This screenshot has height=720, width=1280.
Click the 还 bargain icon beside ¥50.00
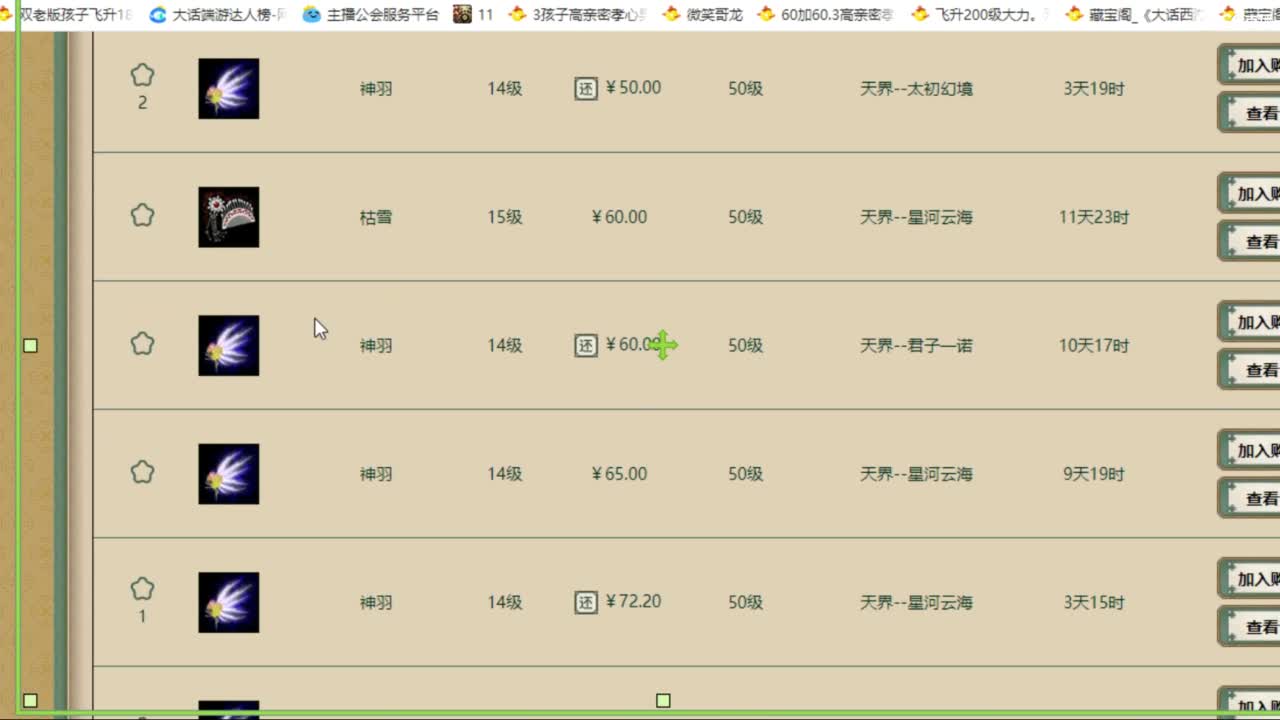coord(586,88)
